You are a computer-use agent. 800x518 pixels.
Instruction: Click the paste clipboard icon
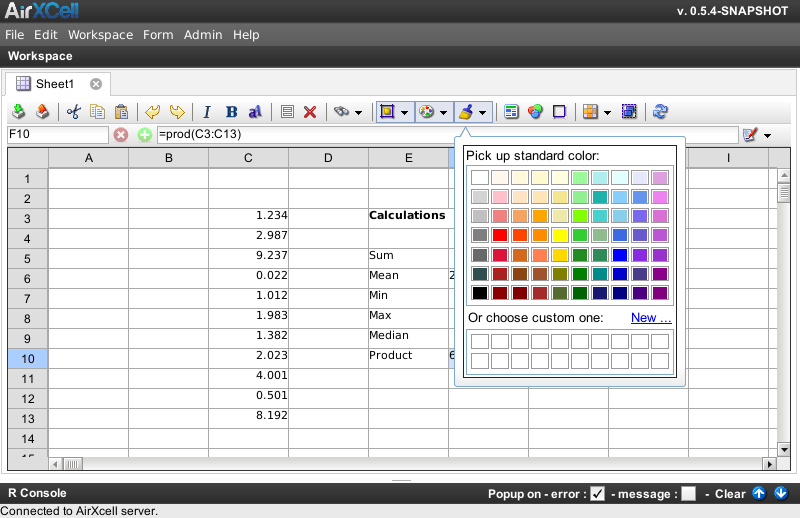121,112
